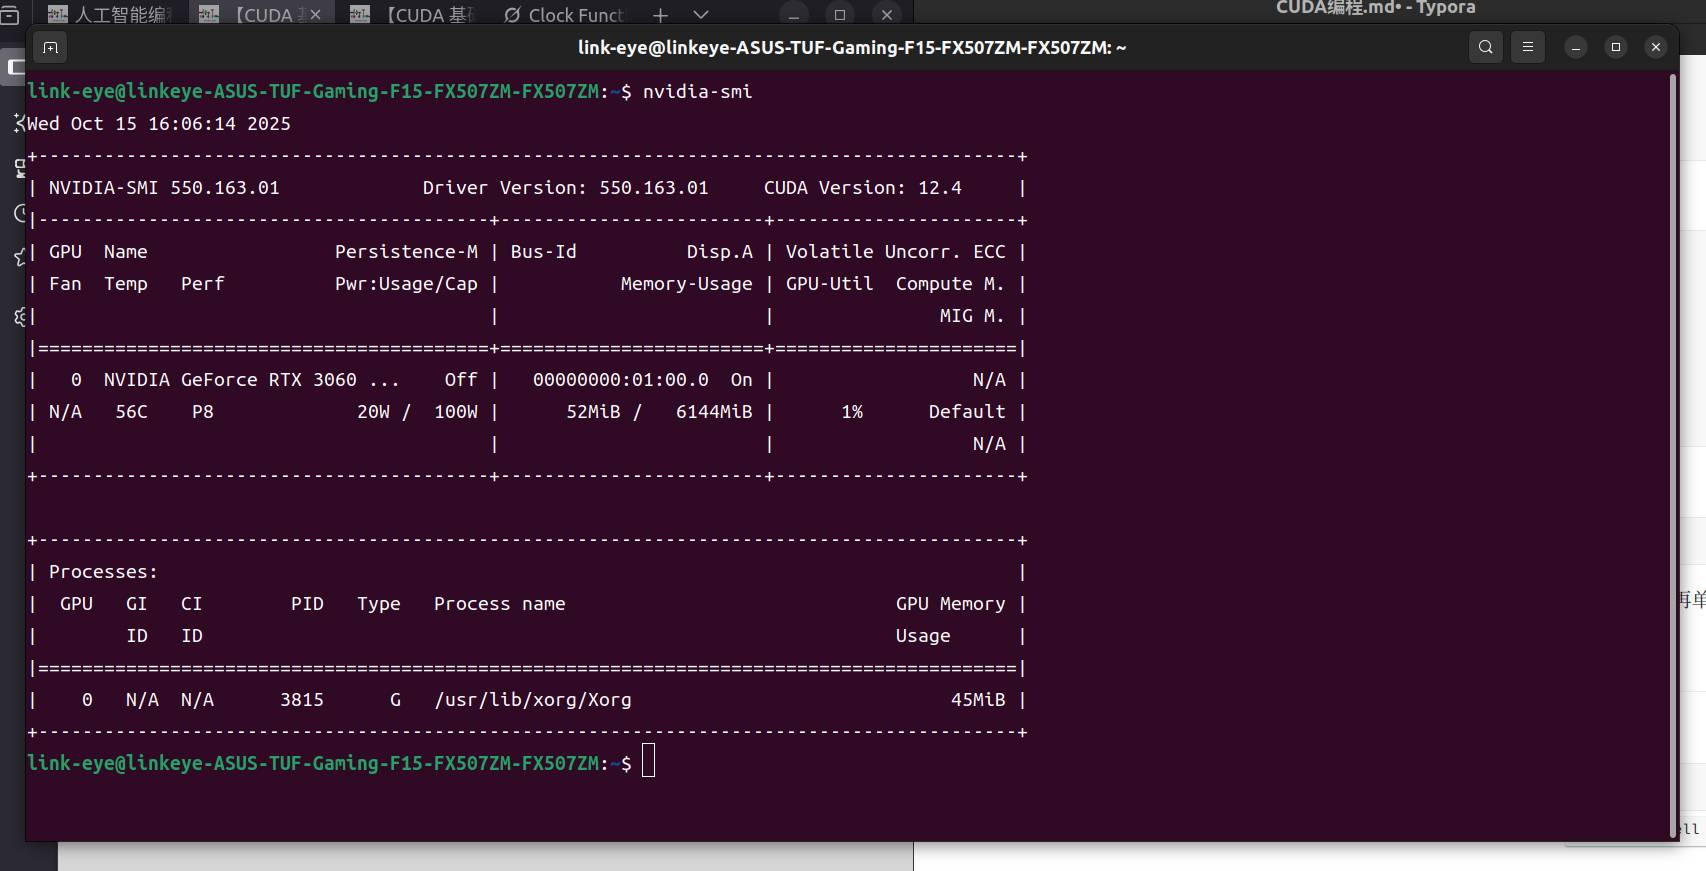1706x871 pixels.
Task: Click the terminal's vertical scrollbar
Action: 1672,450
